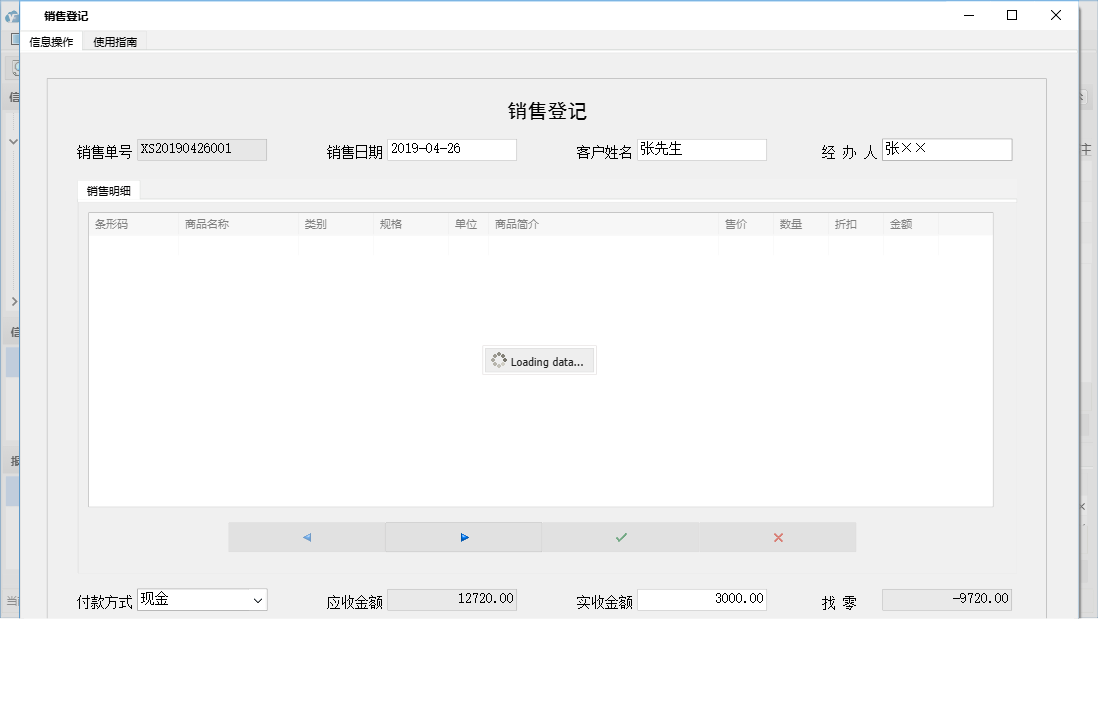Click the 商品名称 column header
This screenshot has height=715, width=1098.
206,224
